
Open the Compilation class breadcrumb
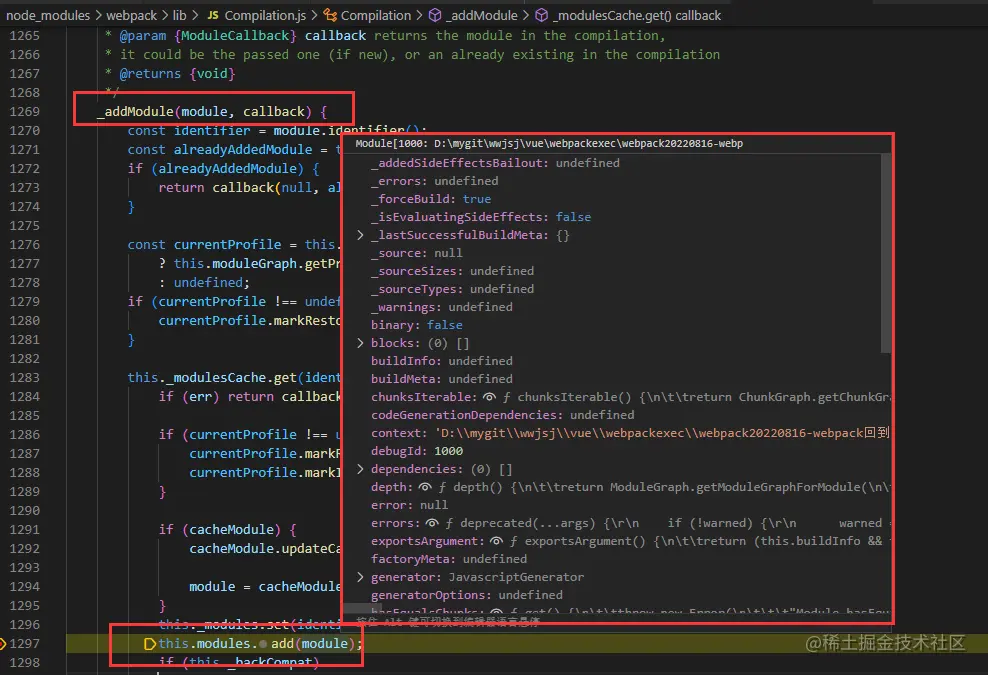click(x=376, y=15)
